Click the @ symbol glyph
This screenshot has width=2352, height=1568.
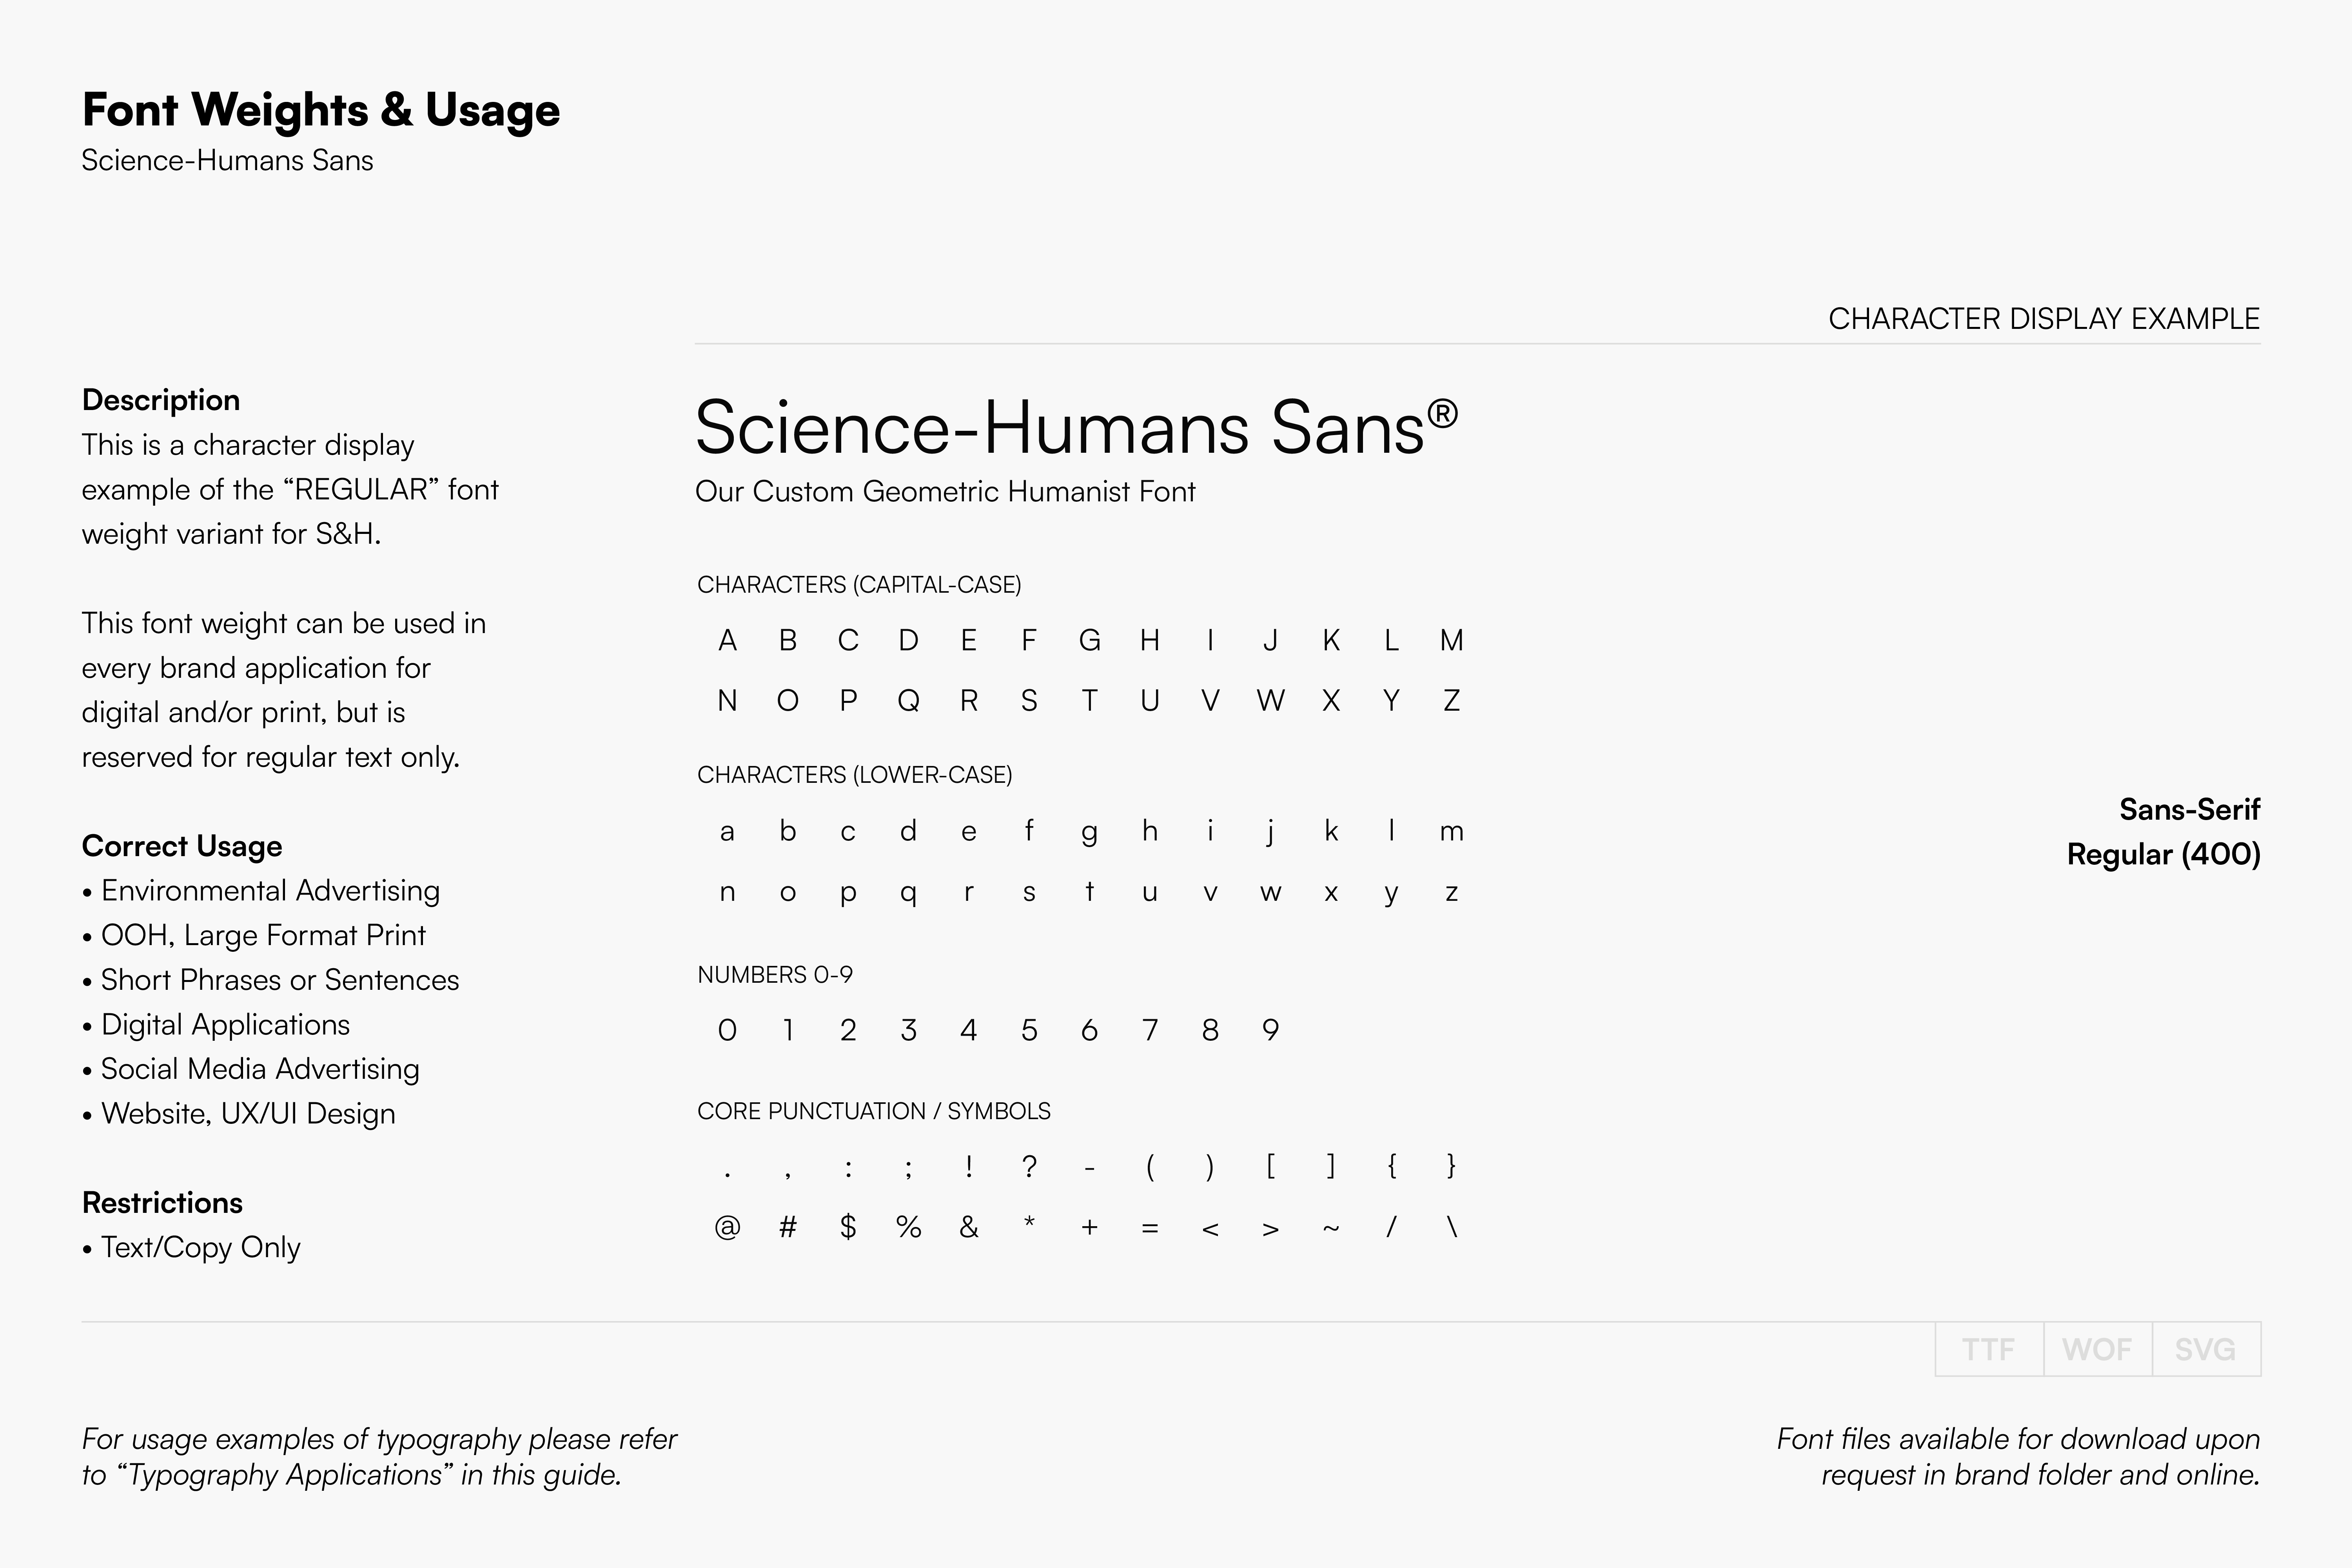click(727, 1227)
